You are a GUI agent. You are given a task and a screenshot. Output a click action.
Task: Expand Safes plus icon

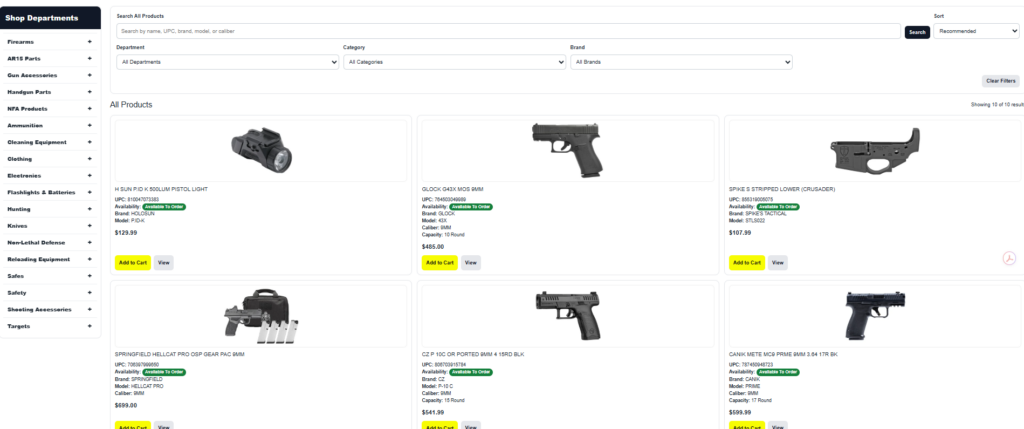89,276
